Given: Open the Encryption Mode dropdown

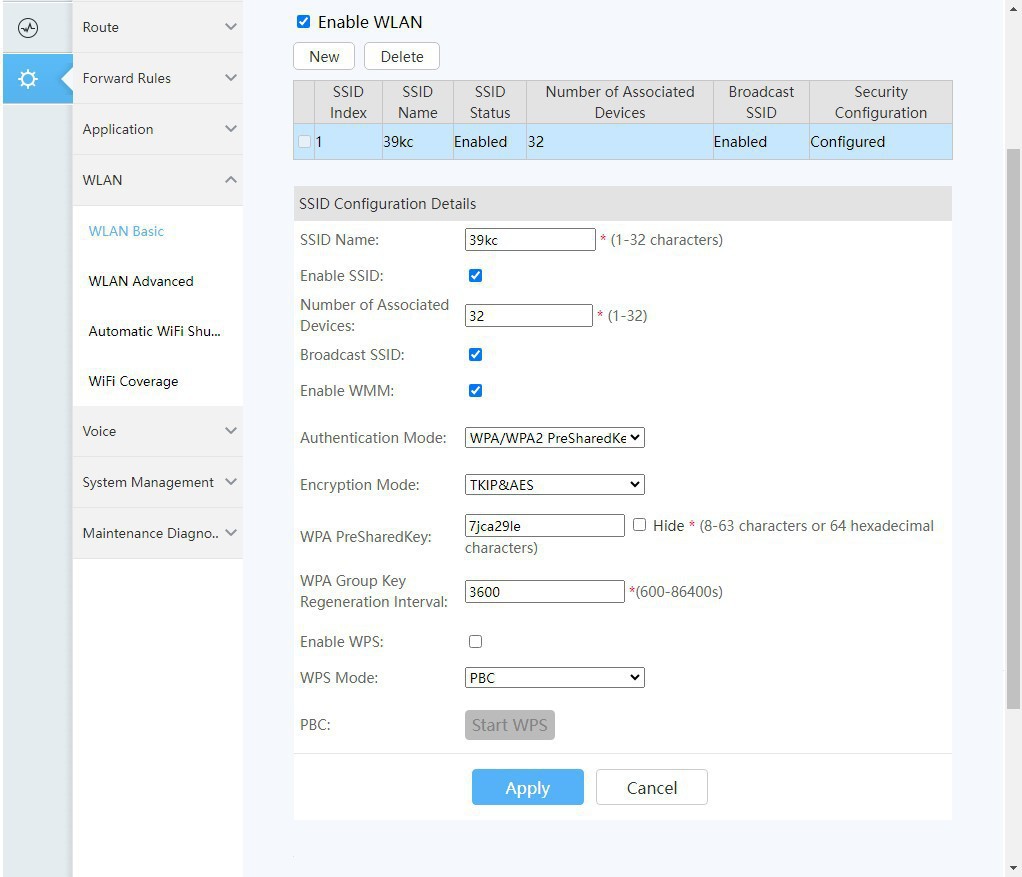Looking at the screenshot, I should click(554, 485).
